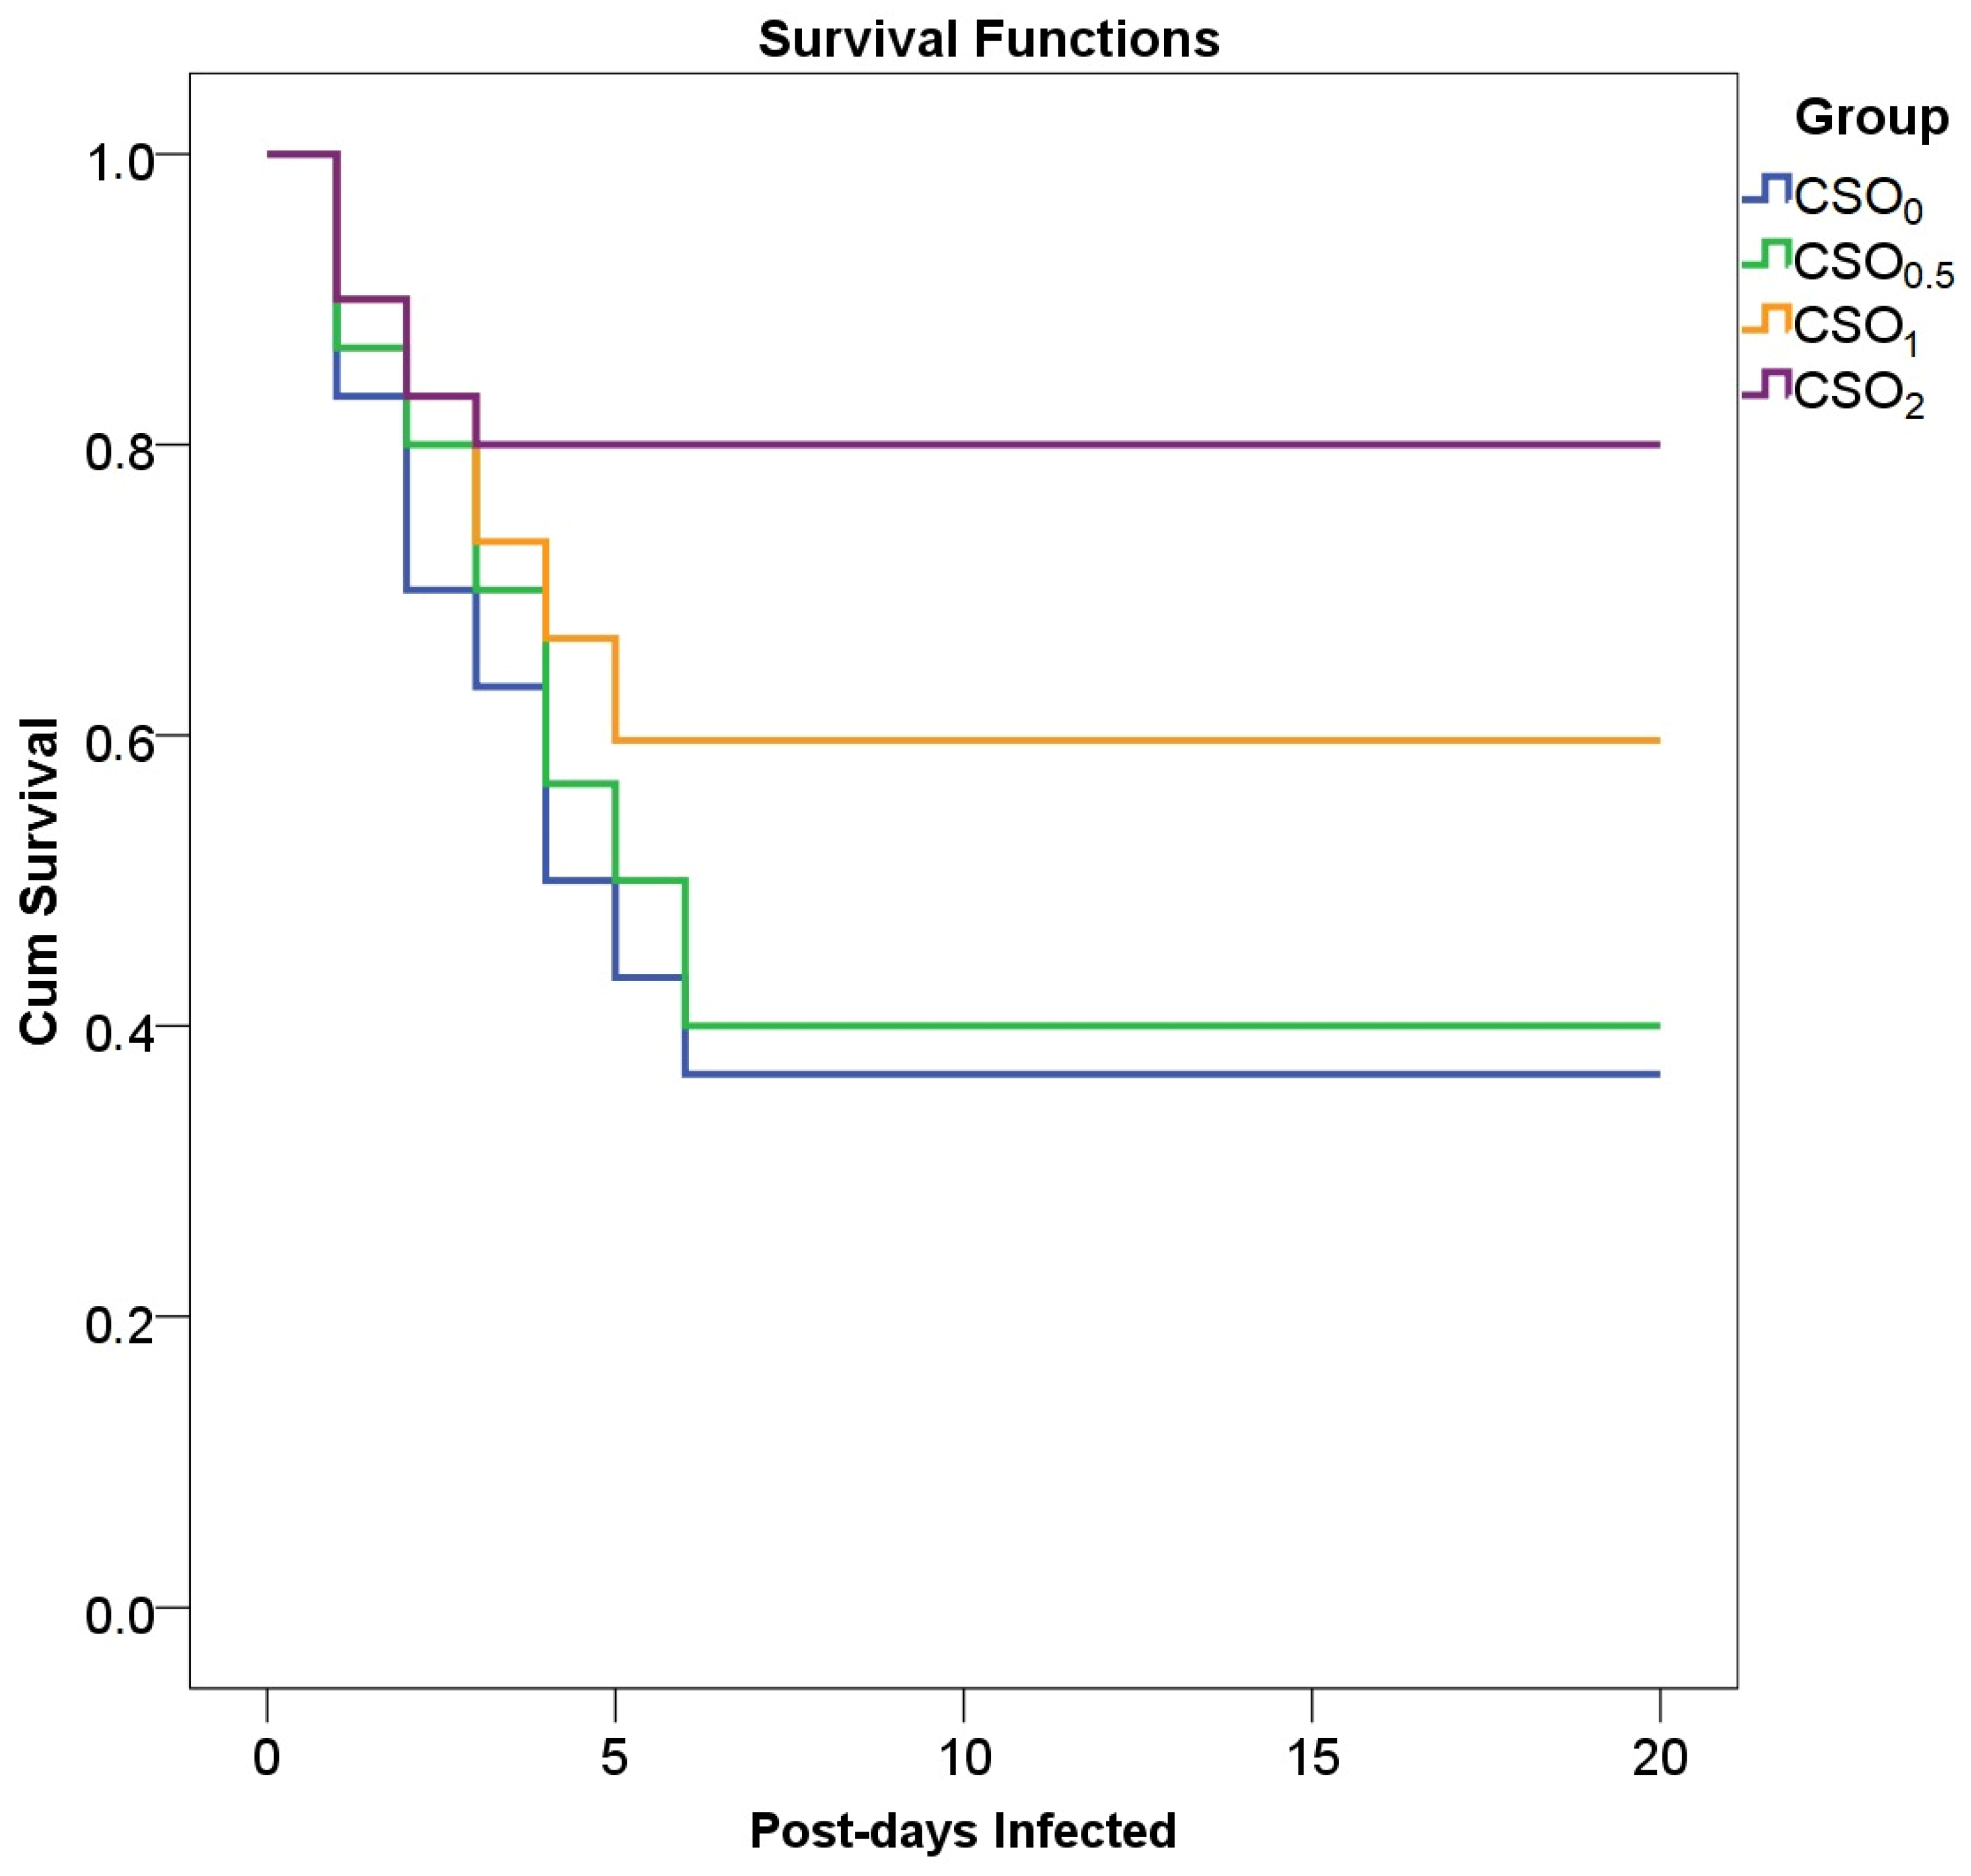Select the CSO0.5 legend label

point(1873,264)
